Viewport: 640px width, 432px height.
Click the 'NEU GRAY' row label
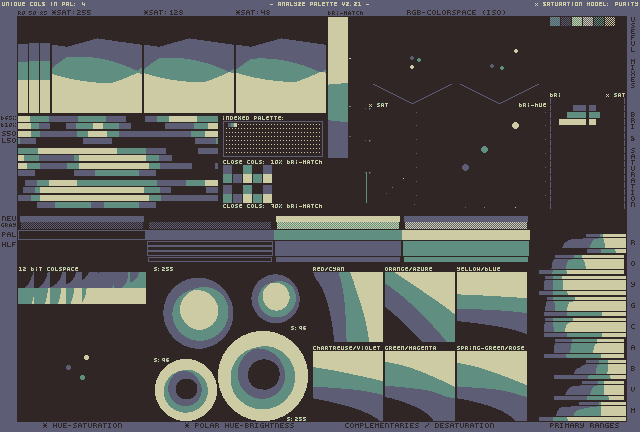(9, 221)
